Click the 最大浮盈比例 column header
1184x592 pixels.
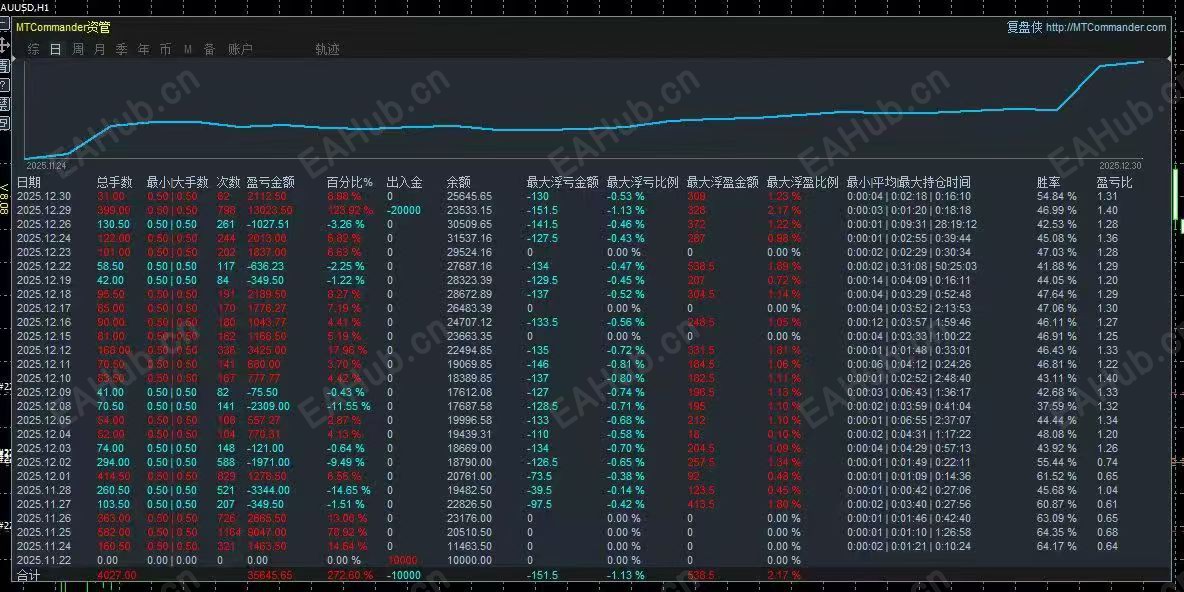pos(803,182)
